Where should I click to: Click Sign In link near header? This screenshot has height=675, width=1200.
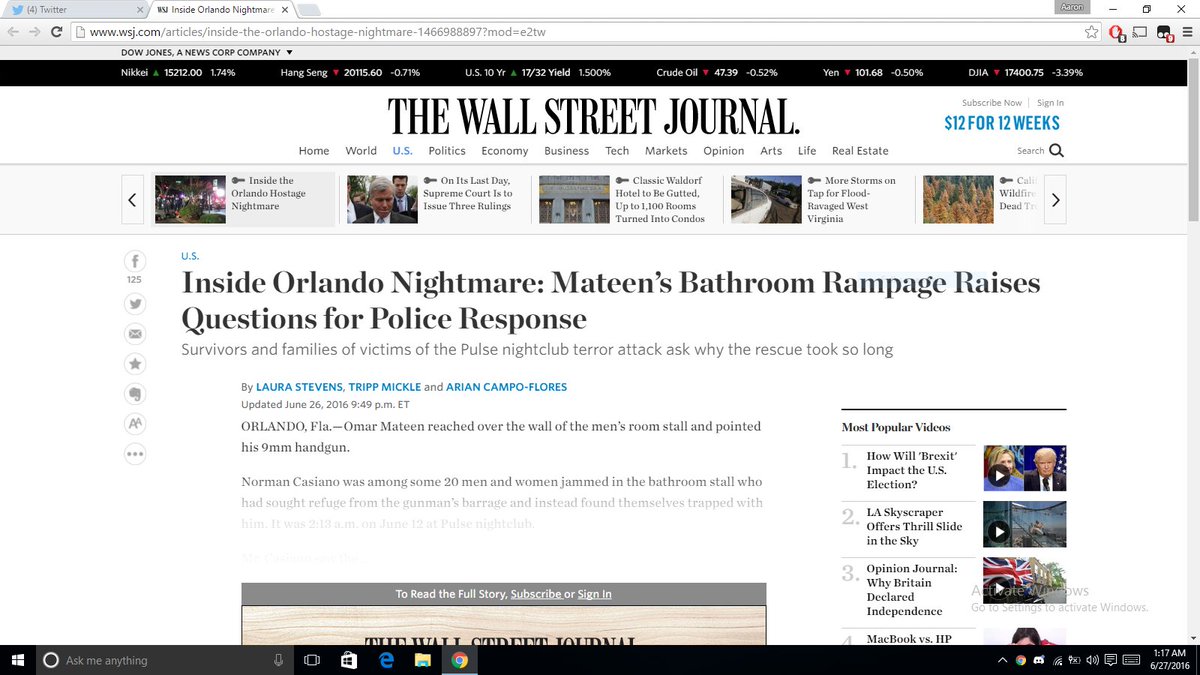coord(1050,103)
